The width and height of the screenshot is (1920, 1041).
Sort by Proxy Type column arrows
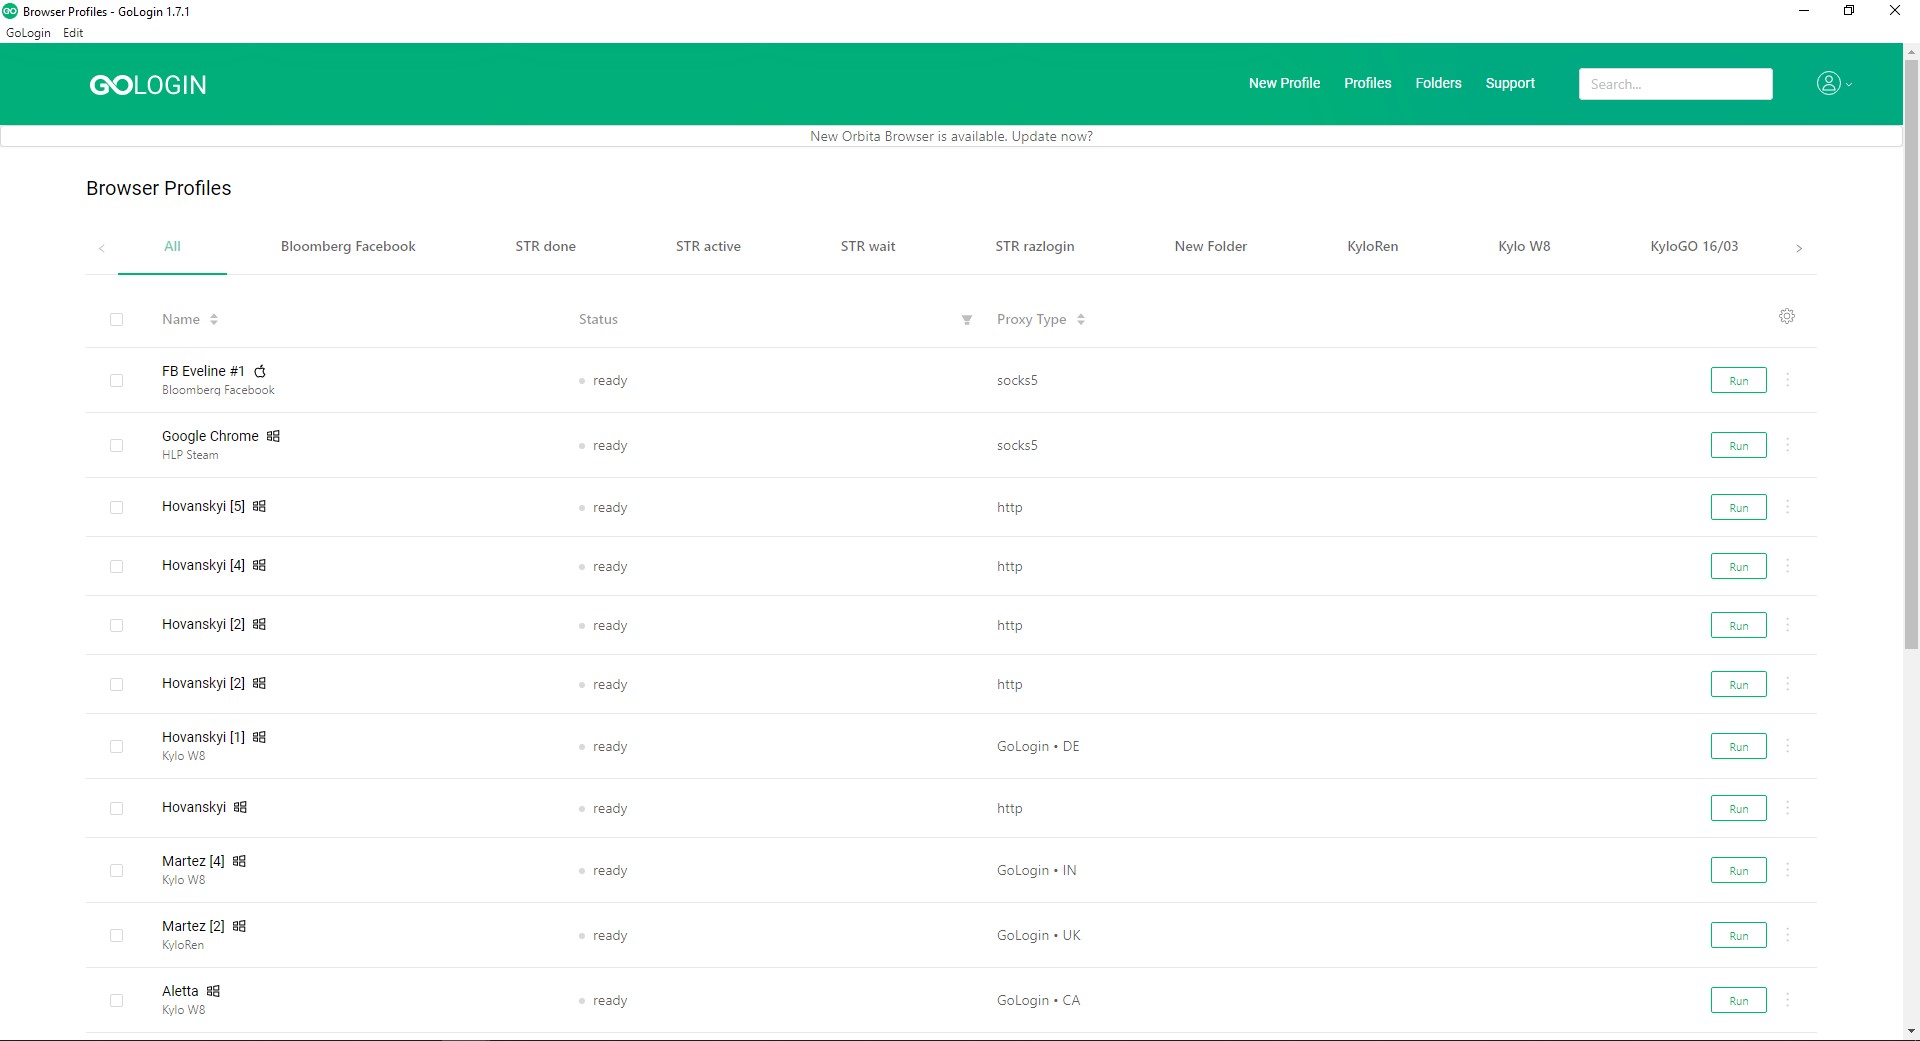[1081, 320]
